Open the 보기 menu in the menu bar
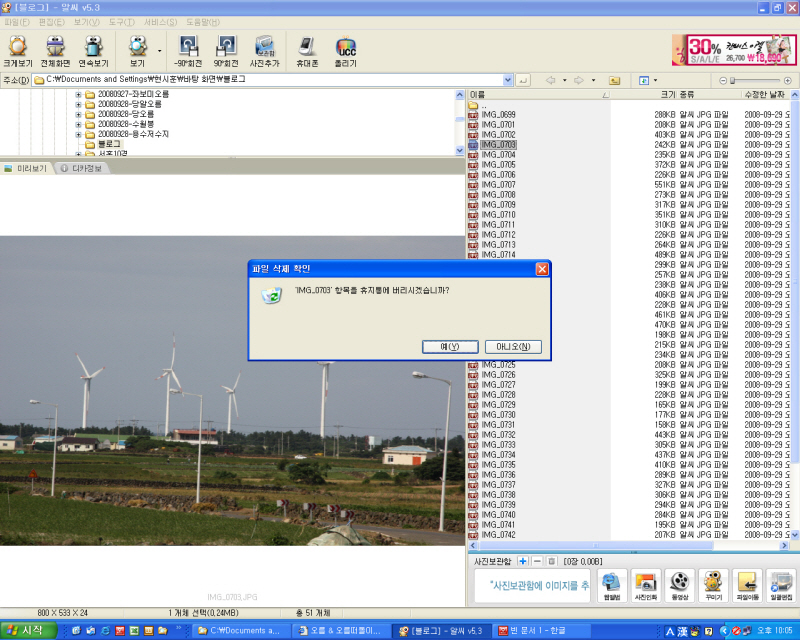 click(x=86, y=22)
